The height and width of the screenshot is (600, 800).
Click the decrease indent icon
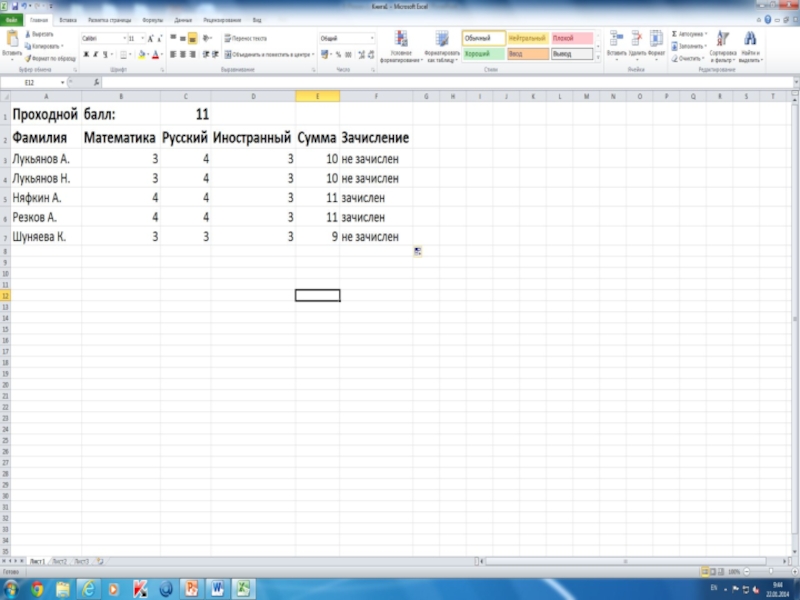click(206, 55)
